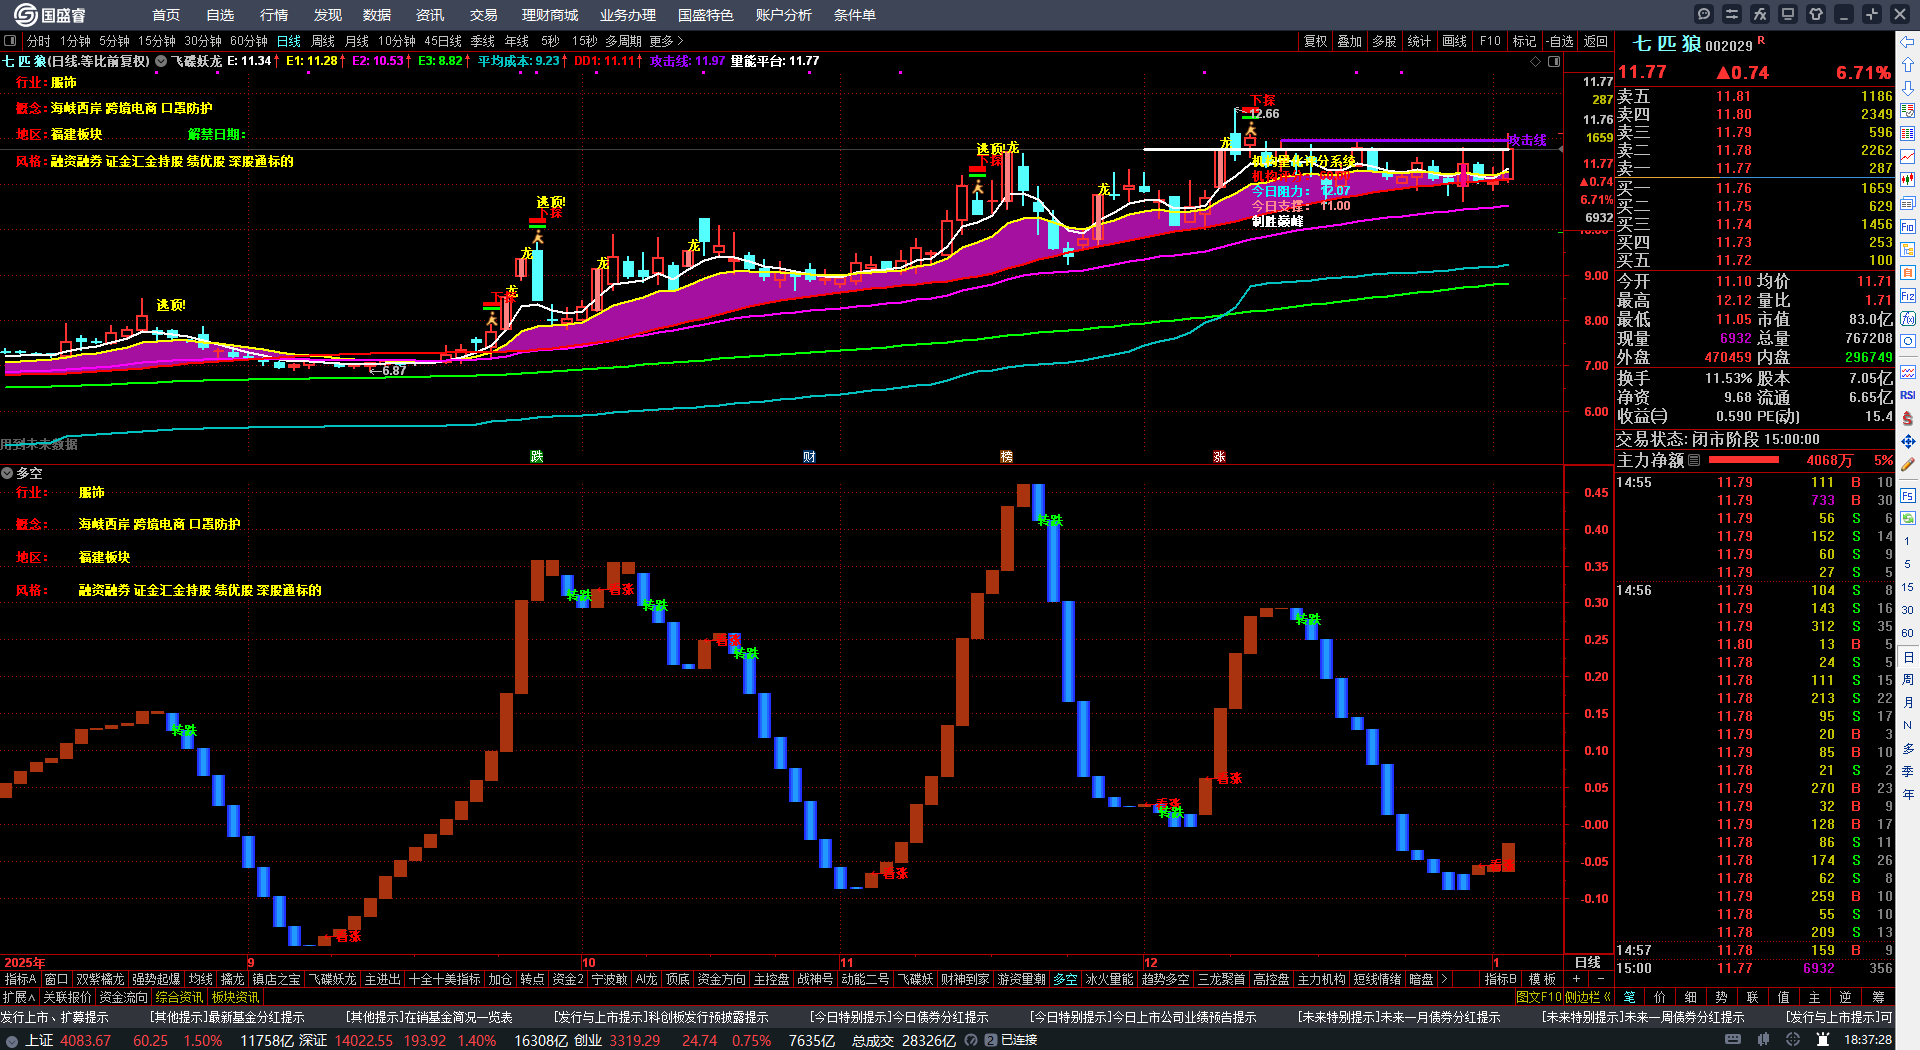Select the 多空 indicator tab
1920x1050 pixels.
point(1066,979)
